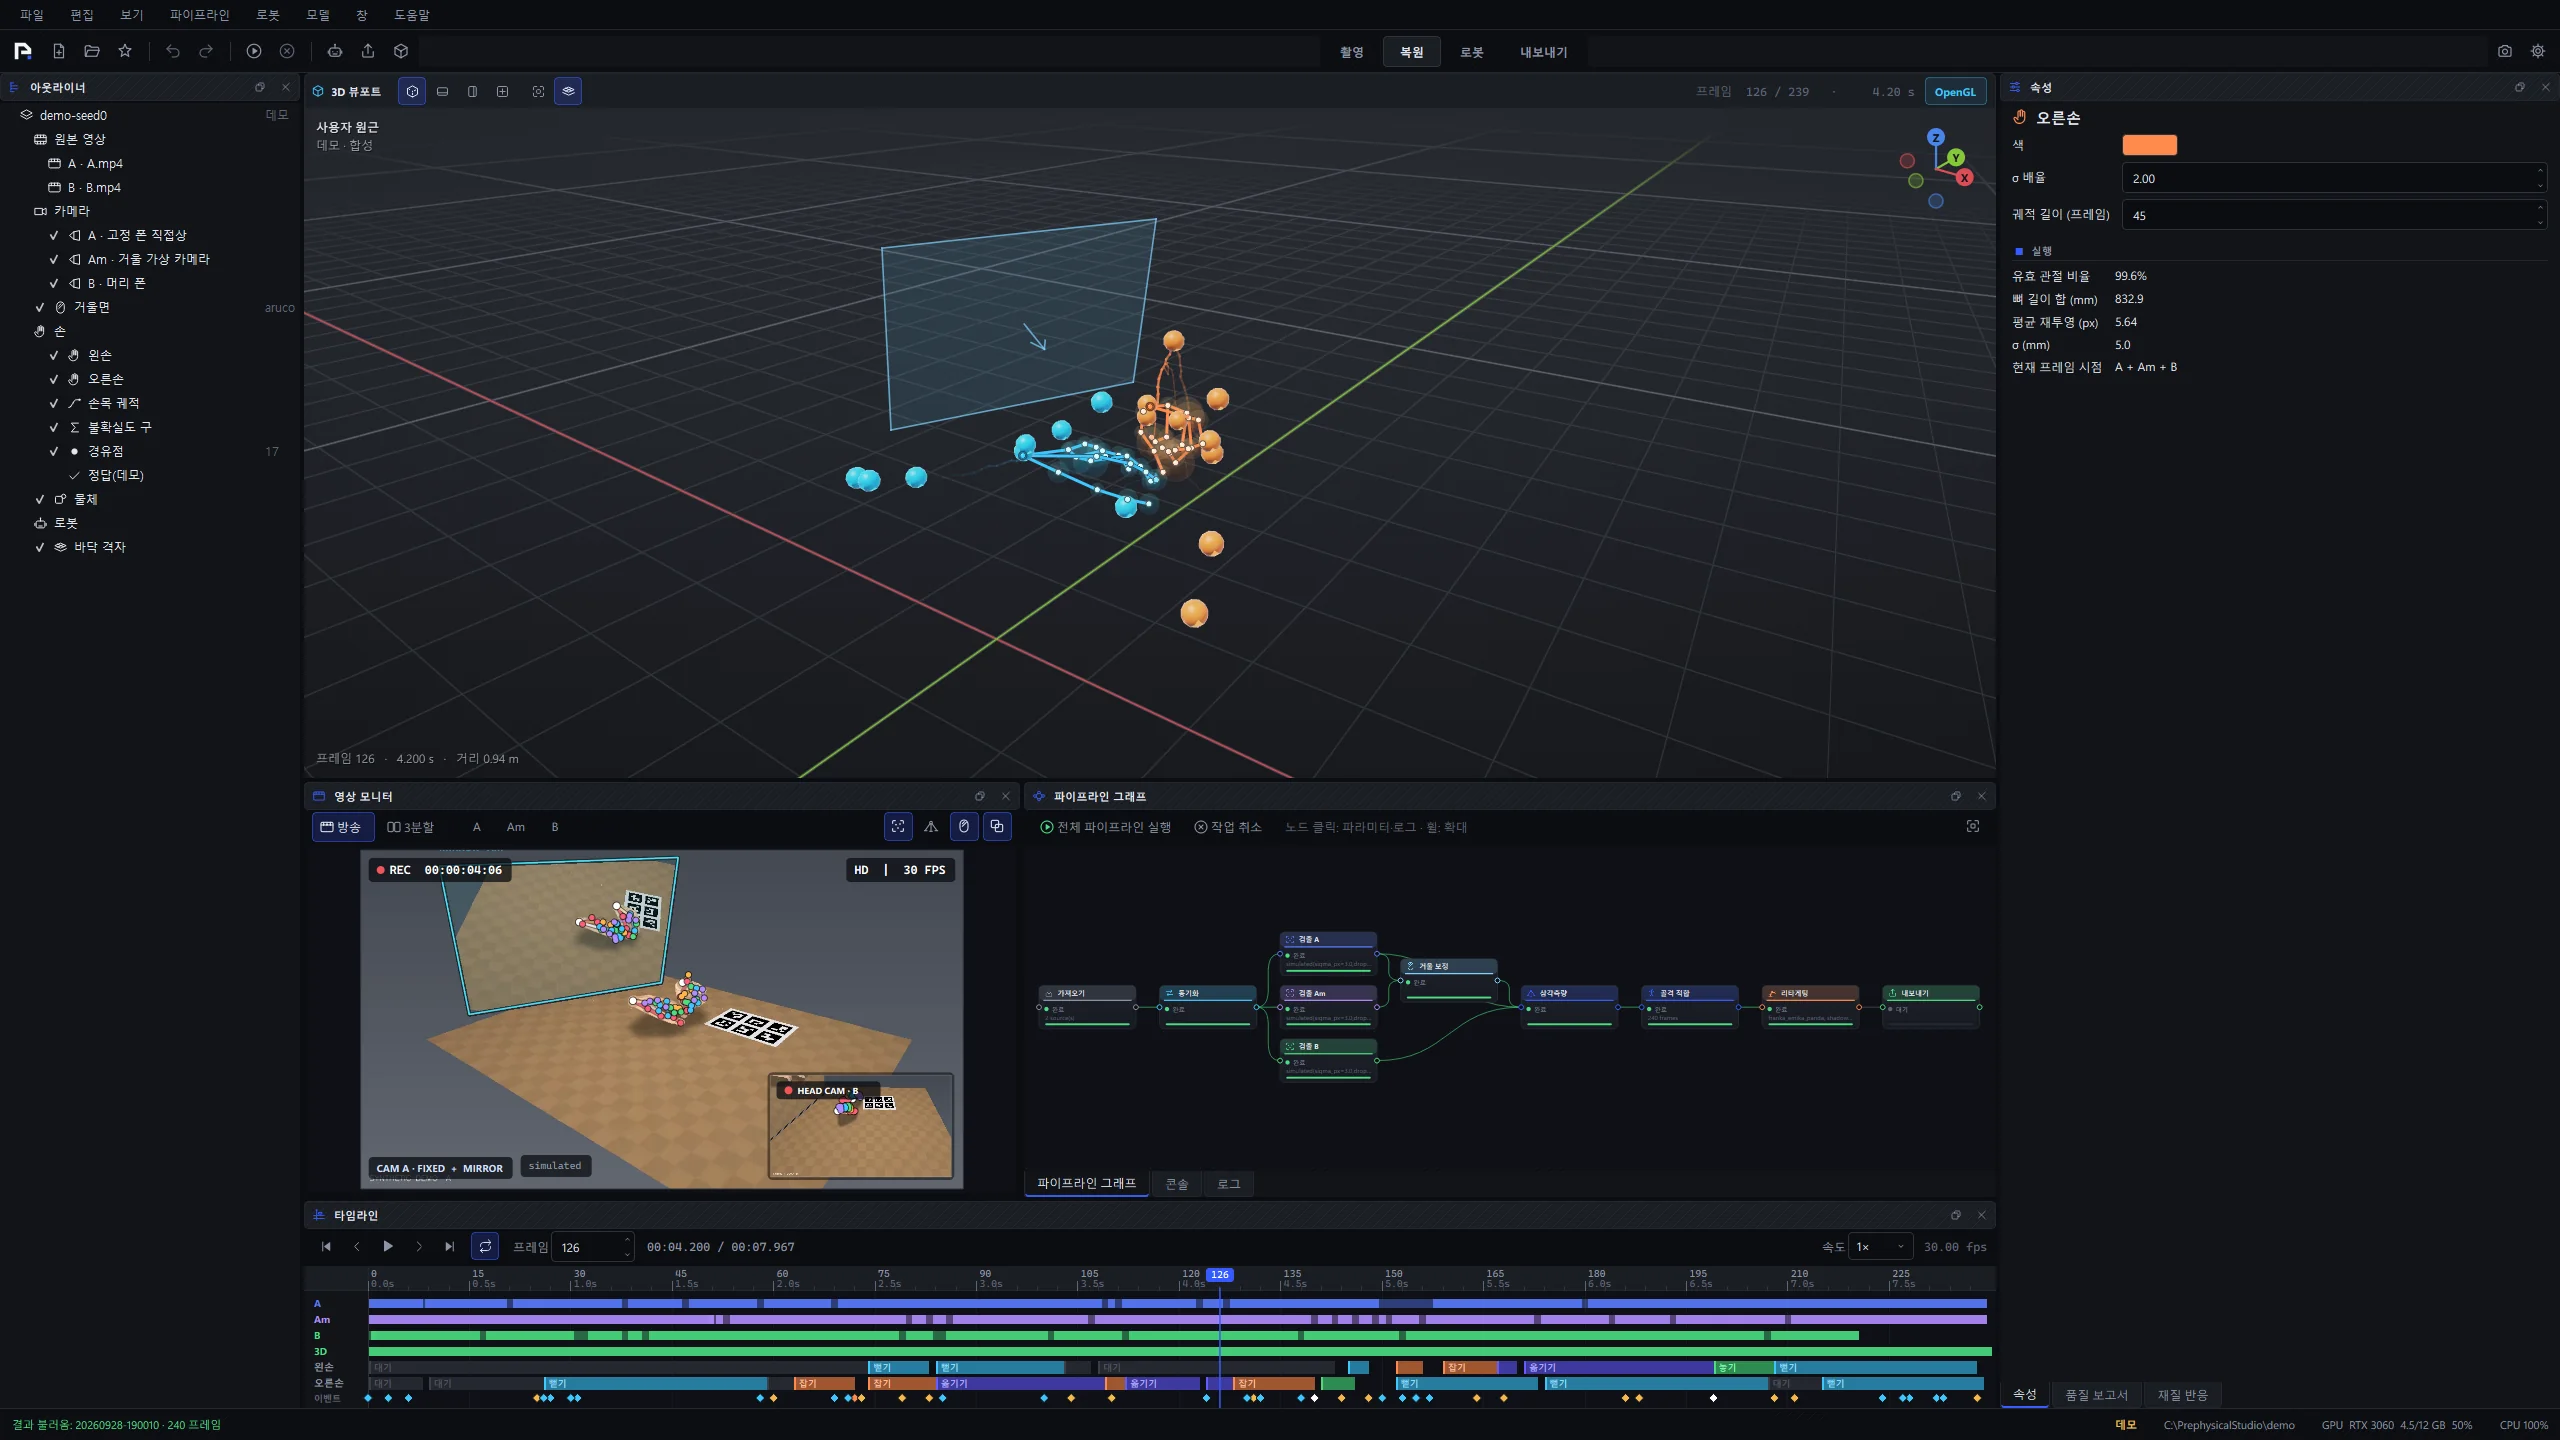Screen dimensions: 2560x1440
Task: Toggle checkbox for 손목 궤적
Action: [54, 403]
